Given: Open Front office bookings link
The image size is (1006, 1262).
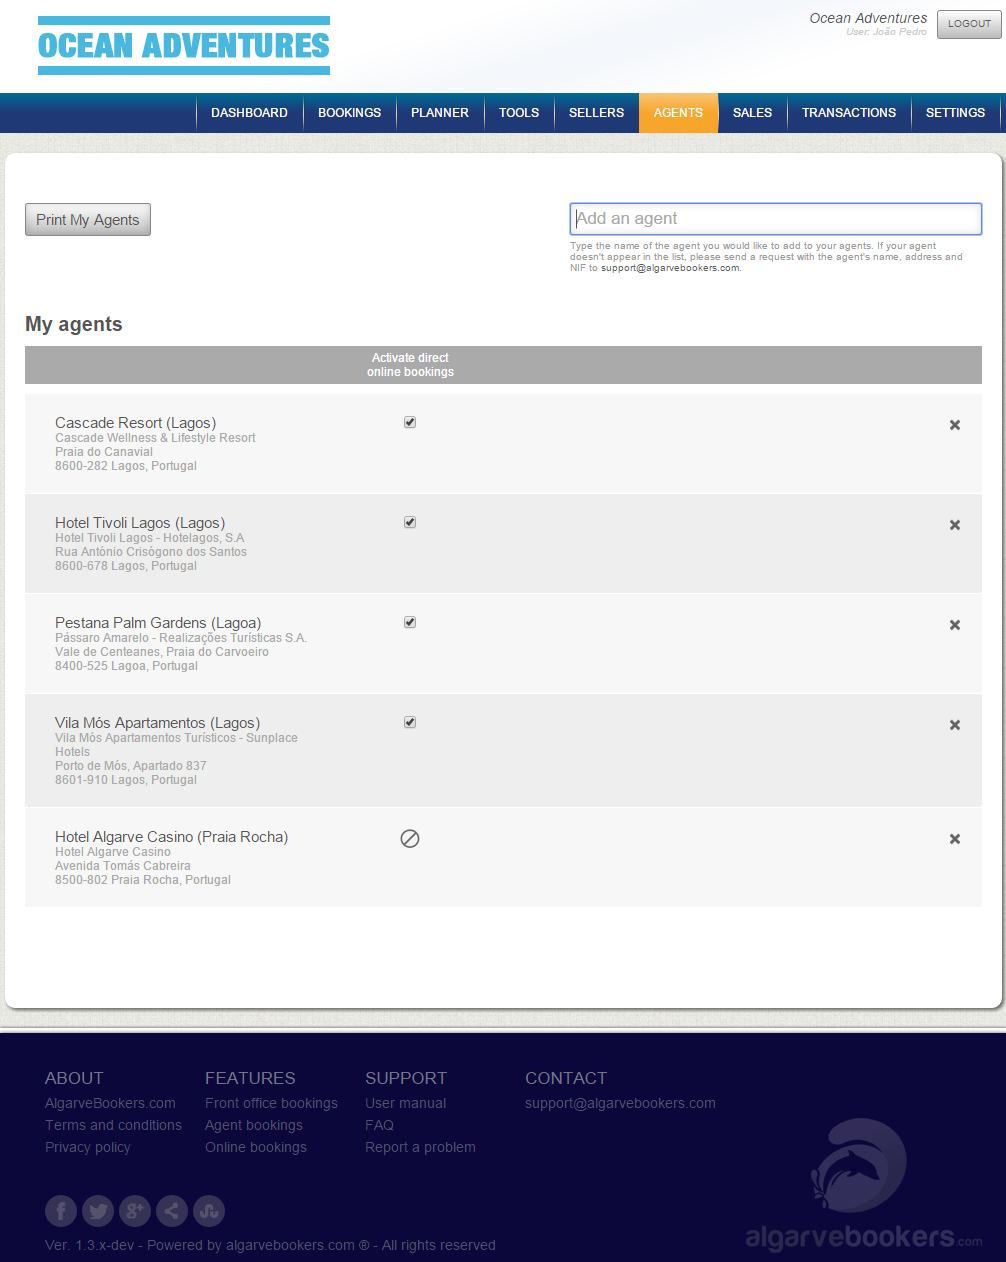Looking at the screenshot, I should click(x=271, y=1103).
